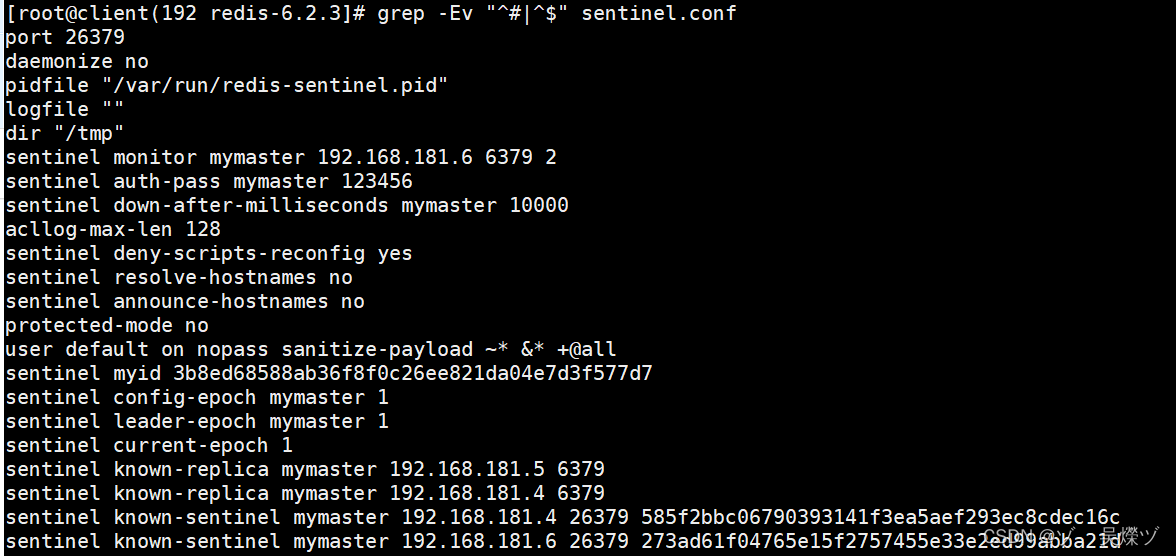The image size is (1176, 556).
Task: Click the known-sentinel 192.168.181.4 line
Action: pyautogui.click(x=562, y=518)
